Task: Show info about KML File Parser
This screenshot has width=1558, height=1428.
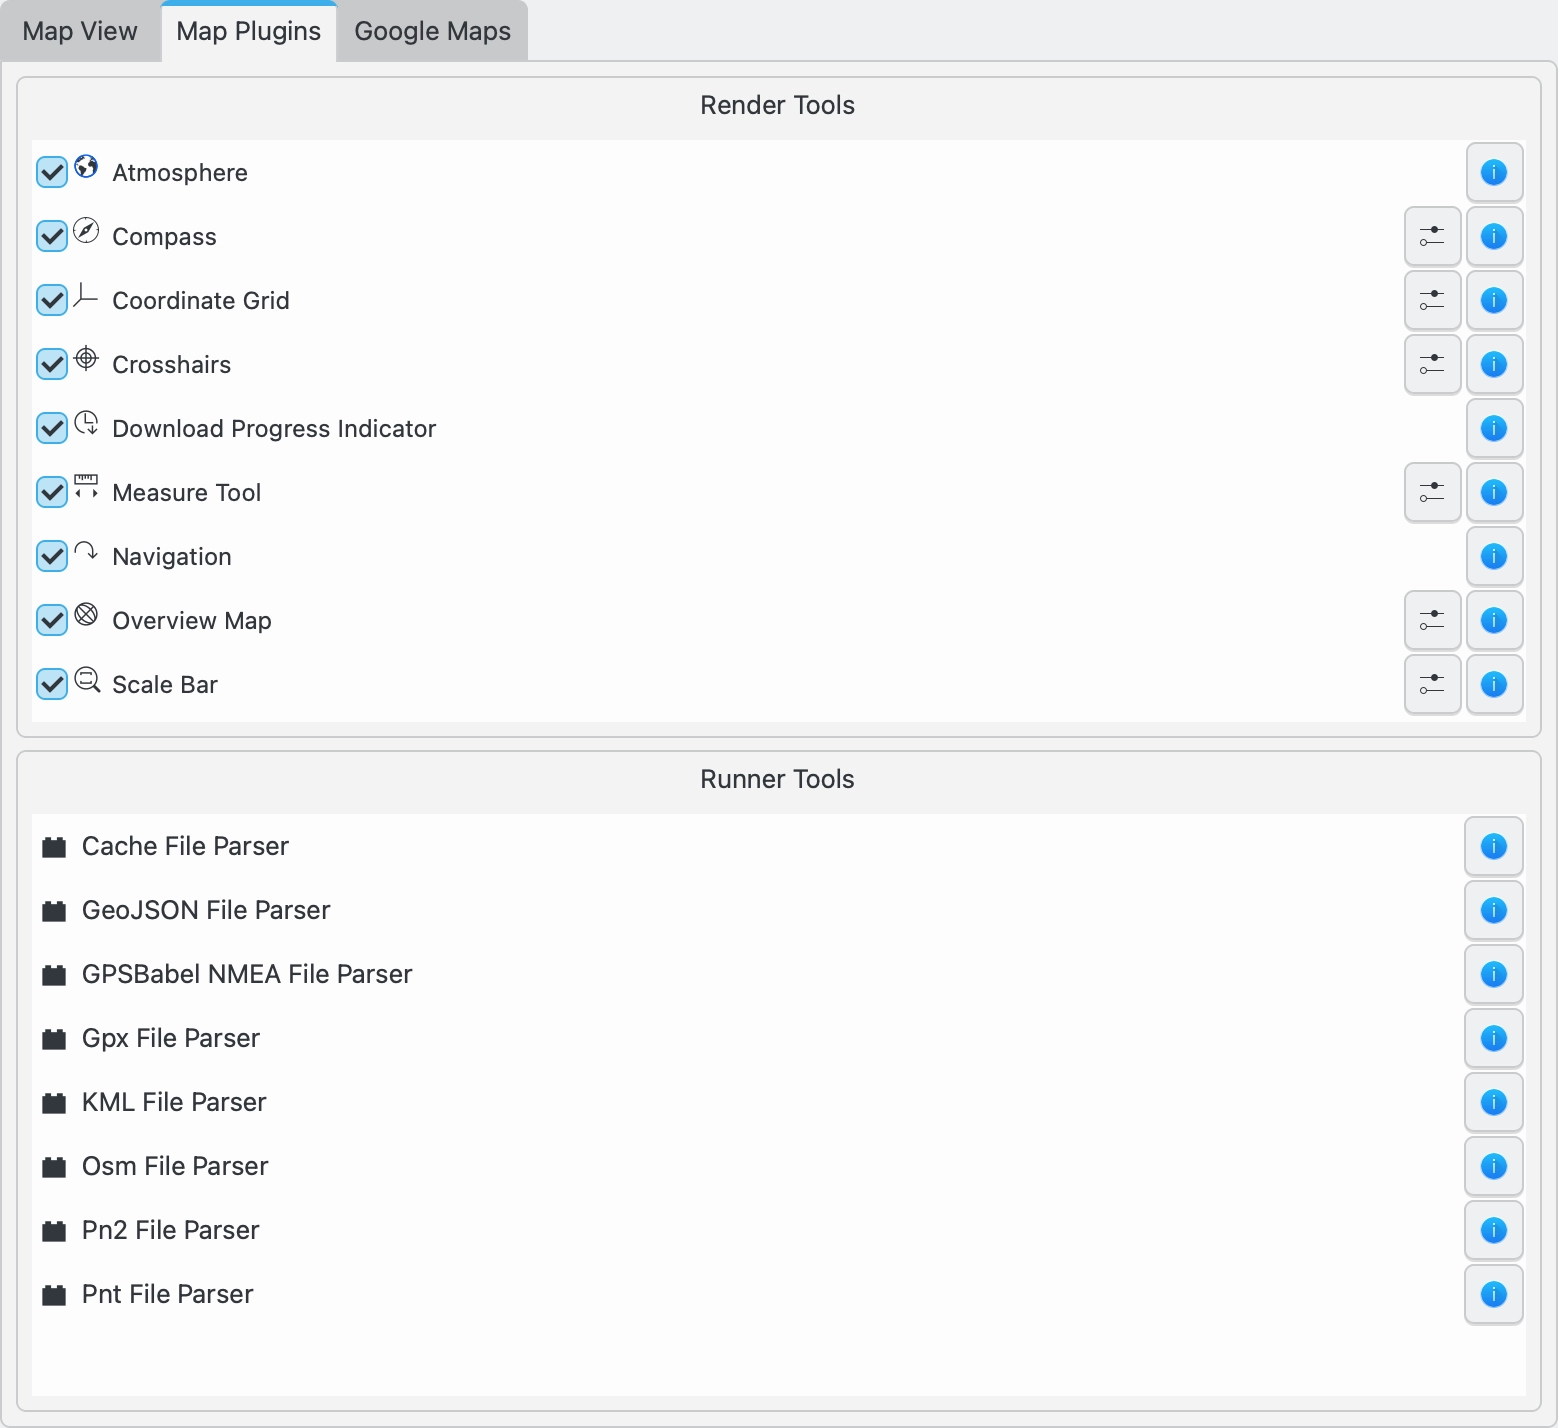Action: tap(1493, 1102)
